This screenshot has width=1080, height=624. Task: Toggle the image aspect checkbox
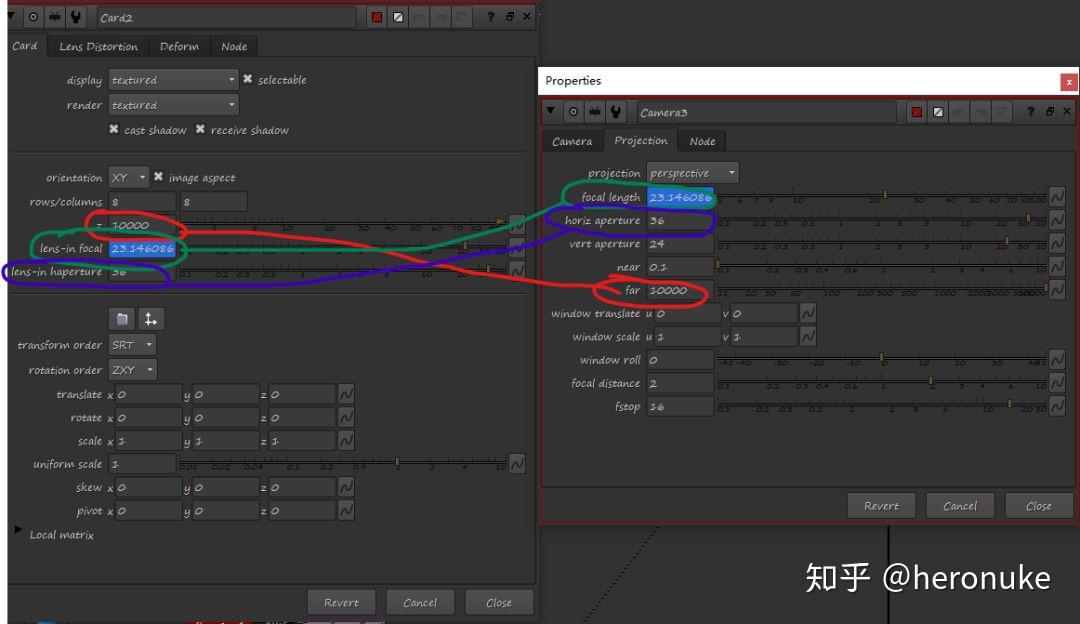pos(158,177)
